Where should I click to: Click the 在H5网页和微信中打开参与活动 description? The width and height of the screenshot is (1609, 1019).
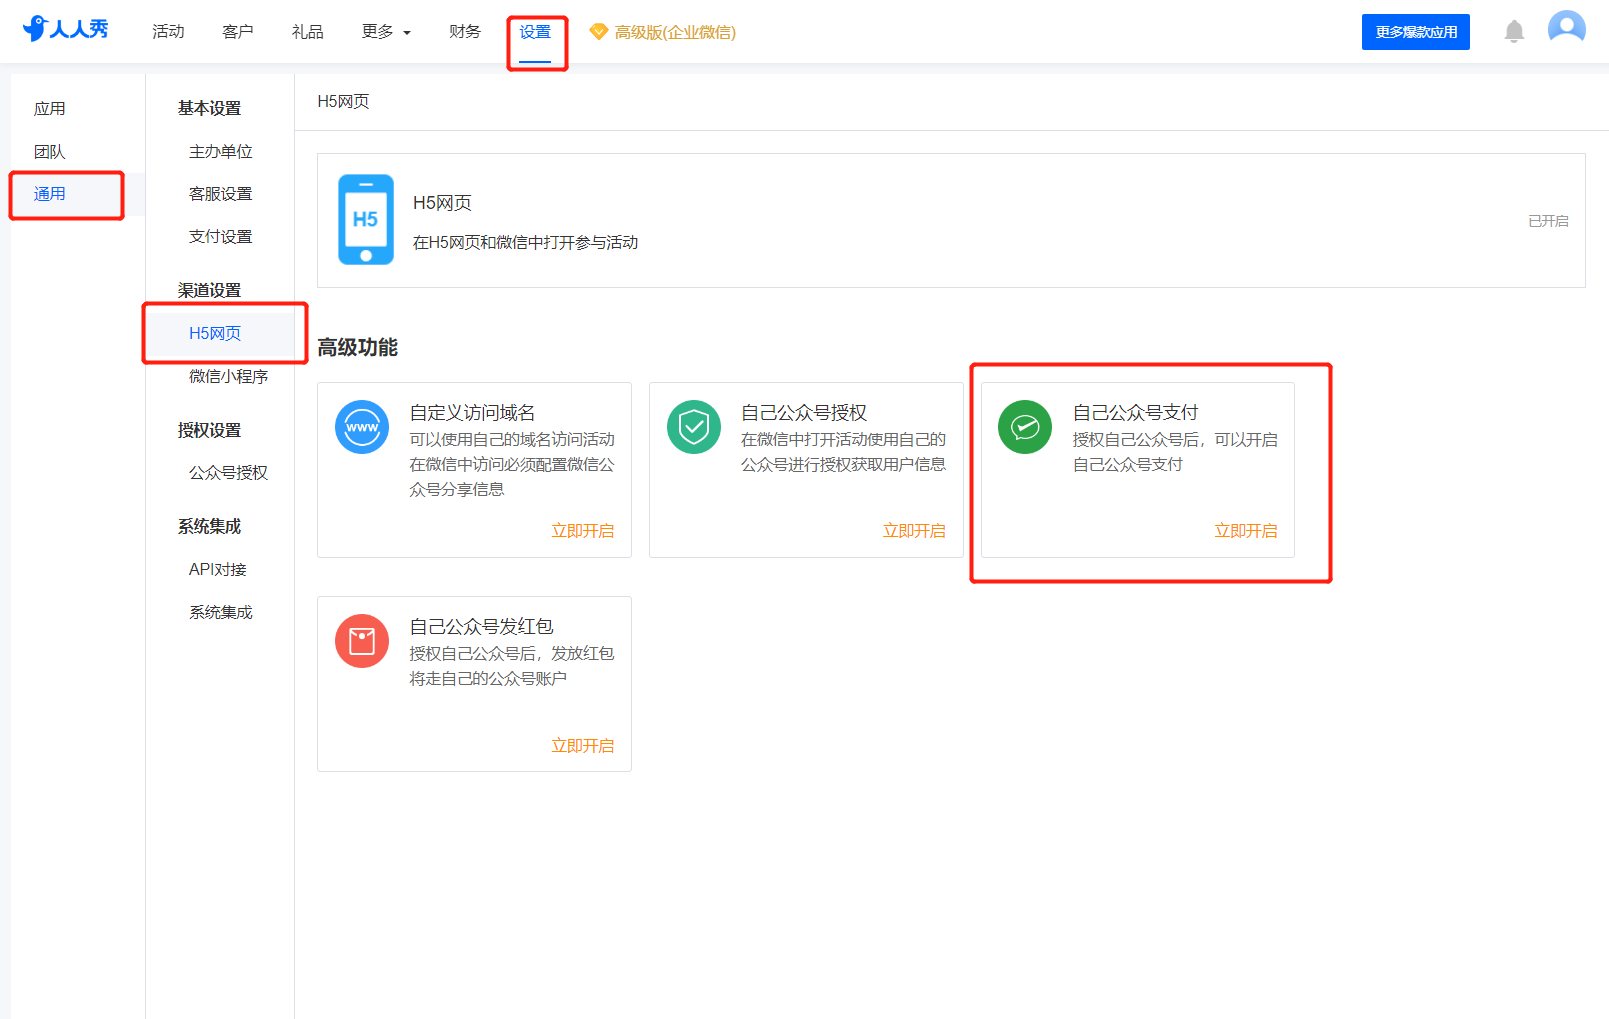[x=526, y=243]
